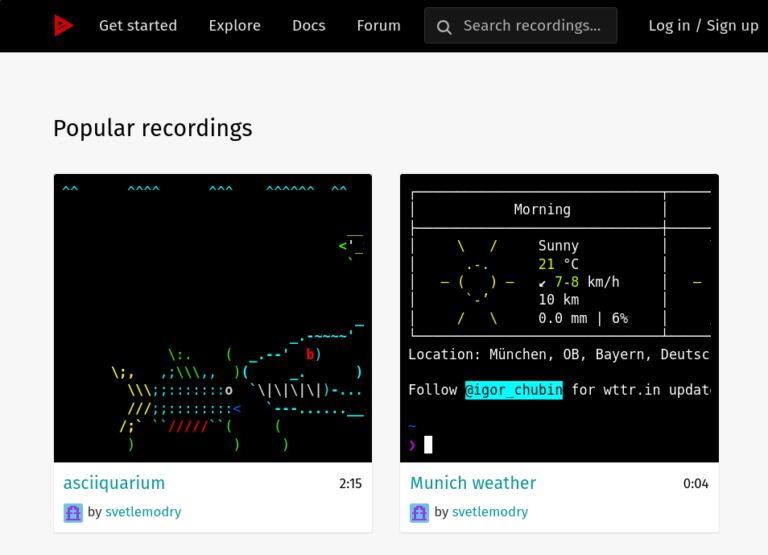Visit svetlemodry profile under Munich weather
This screenshot has width=768, height=555.
pyautogui.click(x=490, y=512)
